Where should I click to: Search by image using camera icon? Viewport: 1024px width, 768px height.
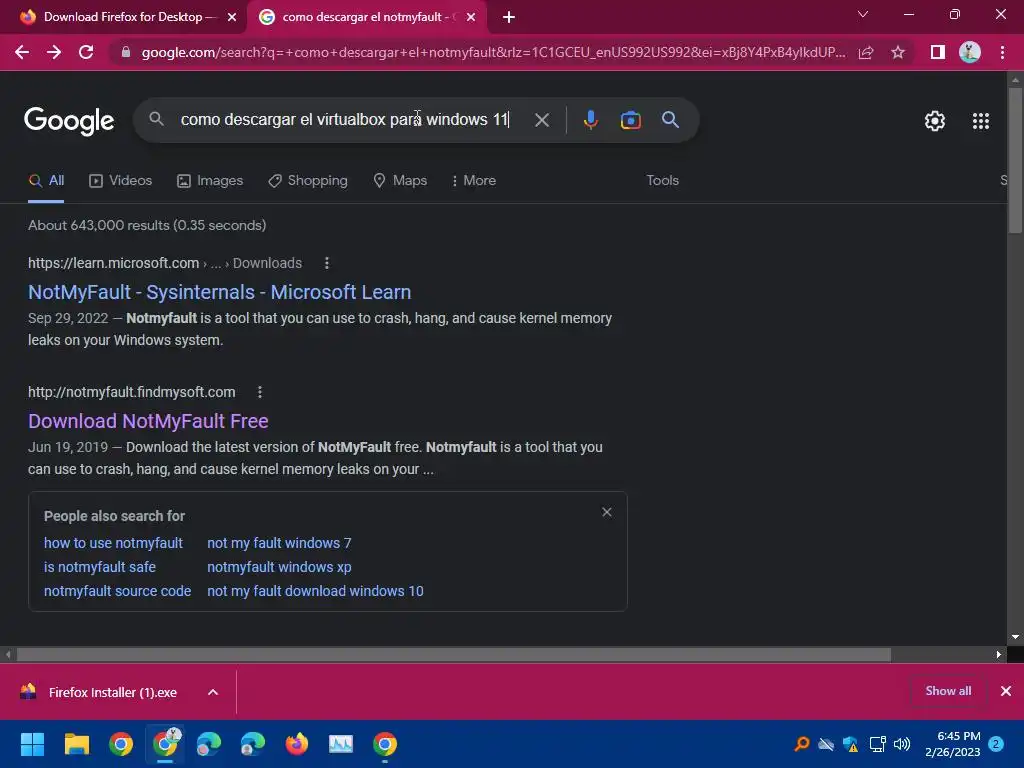630,120
